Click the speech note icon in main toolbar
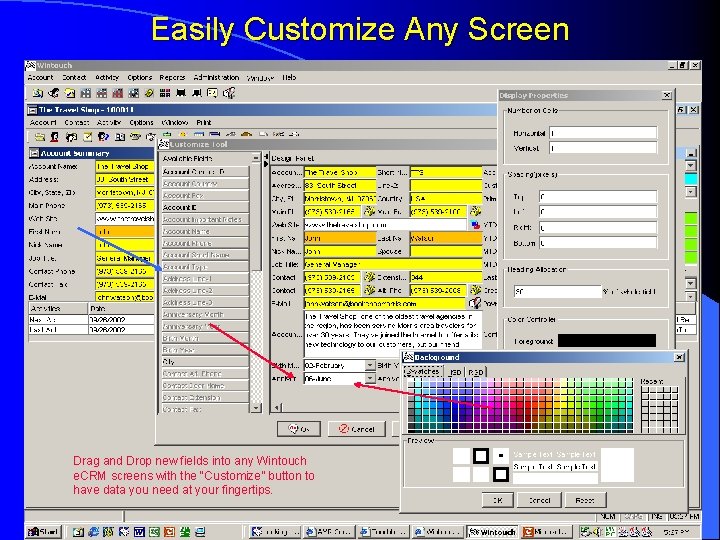 pyautogui.click(x=213, y=93)
